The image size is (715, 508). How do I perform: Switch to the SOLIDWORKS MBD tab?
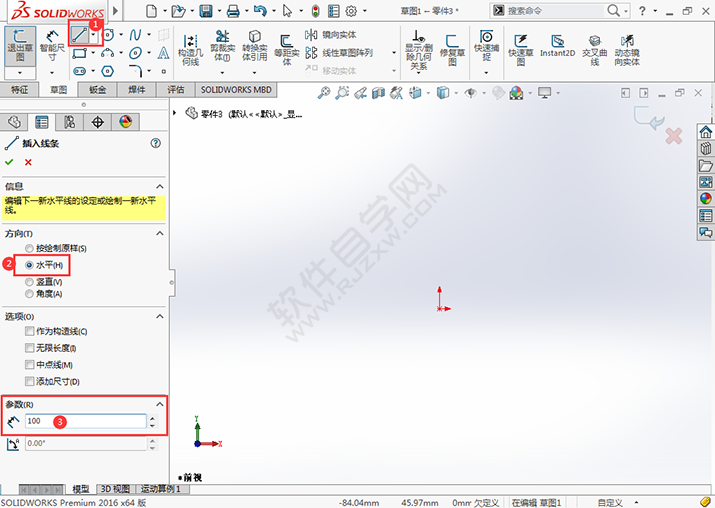point(236,90)
